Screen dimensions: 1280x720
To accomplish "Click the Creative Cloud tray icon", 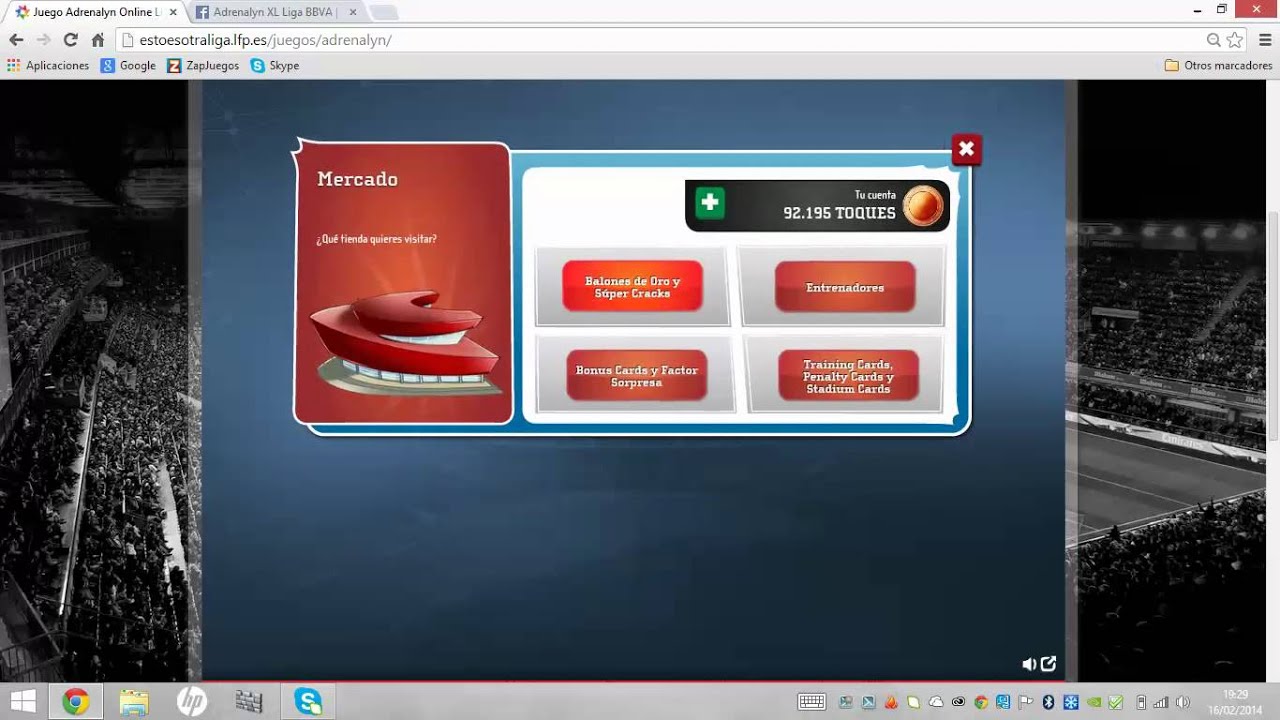I will tap(959, 702).
